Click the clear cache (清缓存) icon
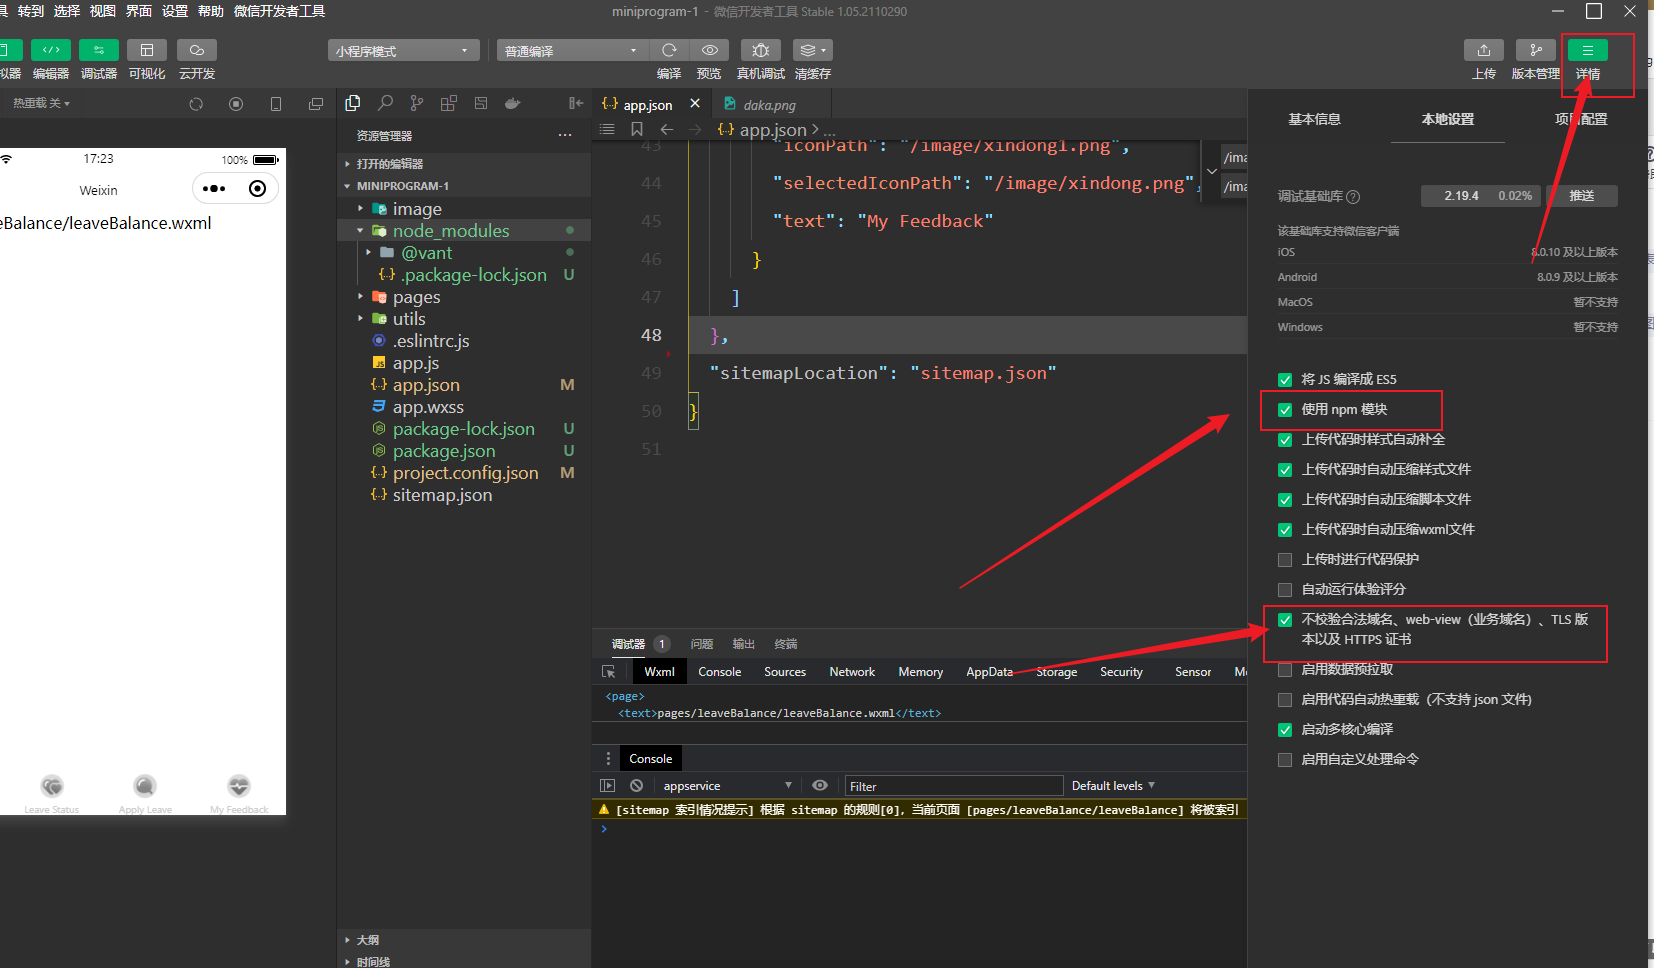 [813, 50]
